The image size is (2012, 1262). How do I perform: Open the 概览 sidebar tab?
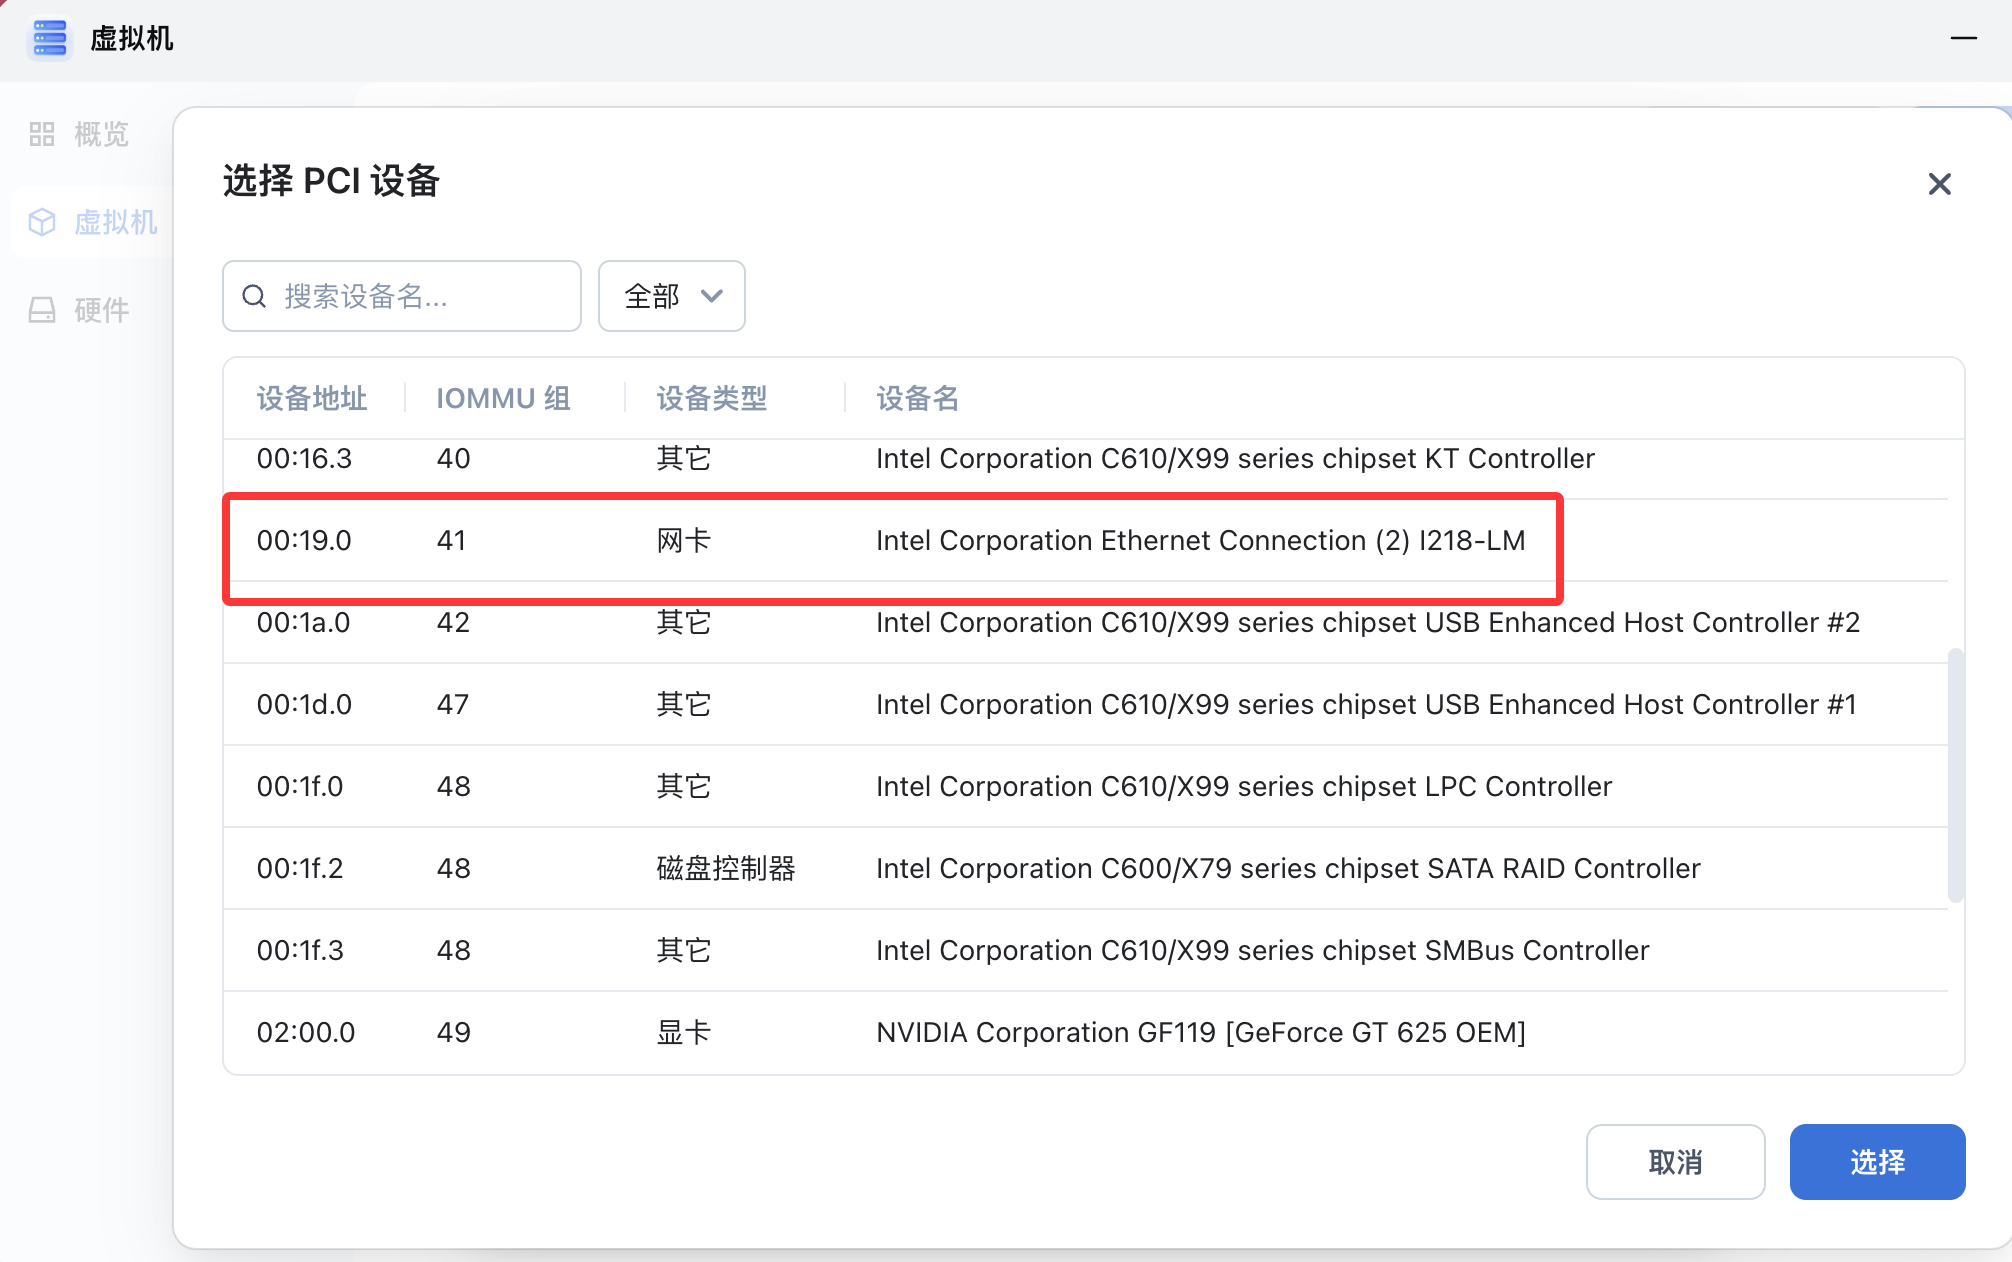pos(100,134)
